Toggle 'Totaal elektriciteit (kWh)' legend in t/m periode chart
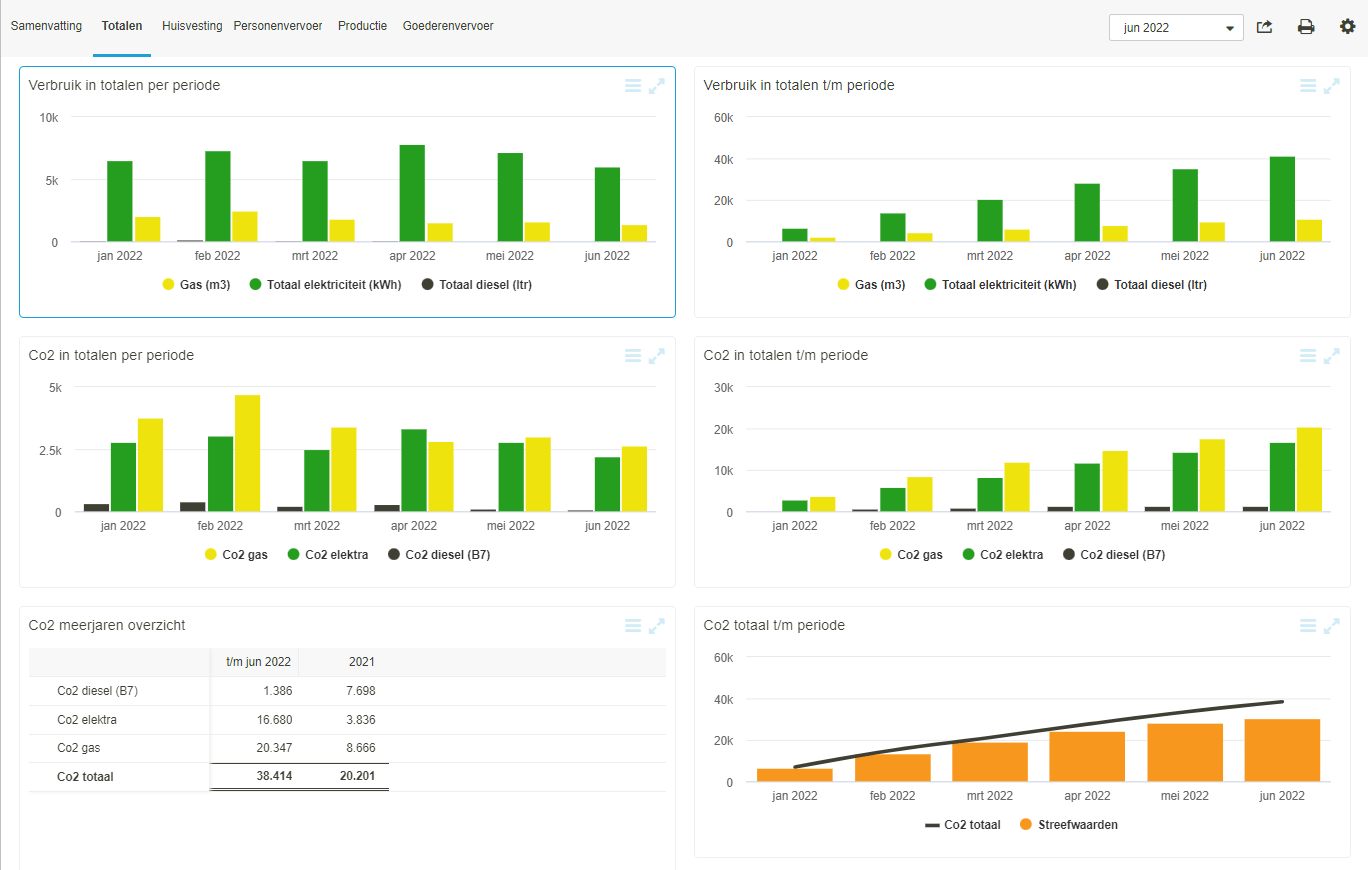The height and width of the screenshot is (870, 1368). click(x=1000, y=285)
